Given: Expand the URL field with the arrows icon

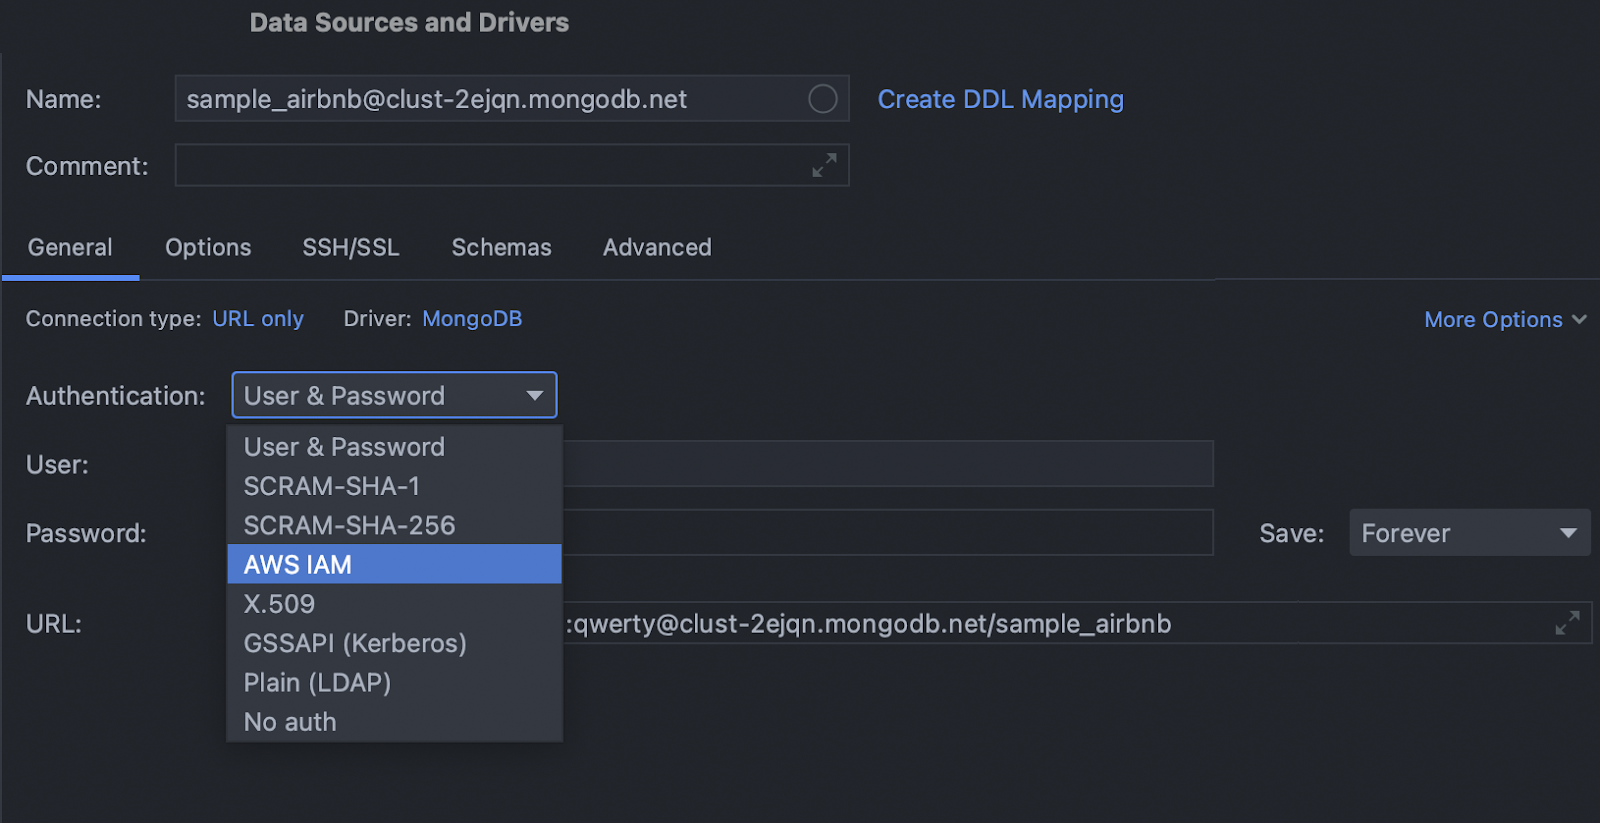Looking at the screenshot, I should [1567, 623].
